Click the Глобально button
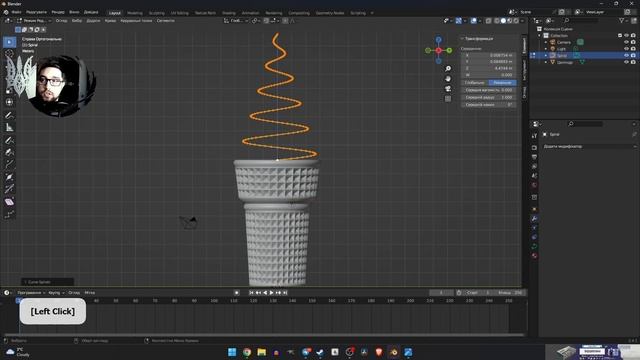640x360 pixels. tap(474, 82)
